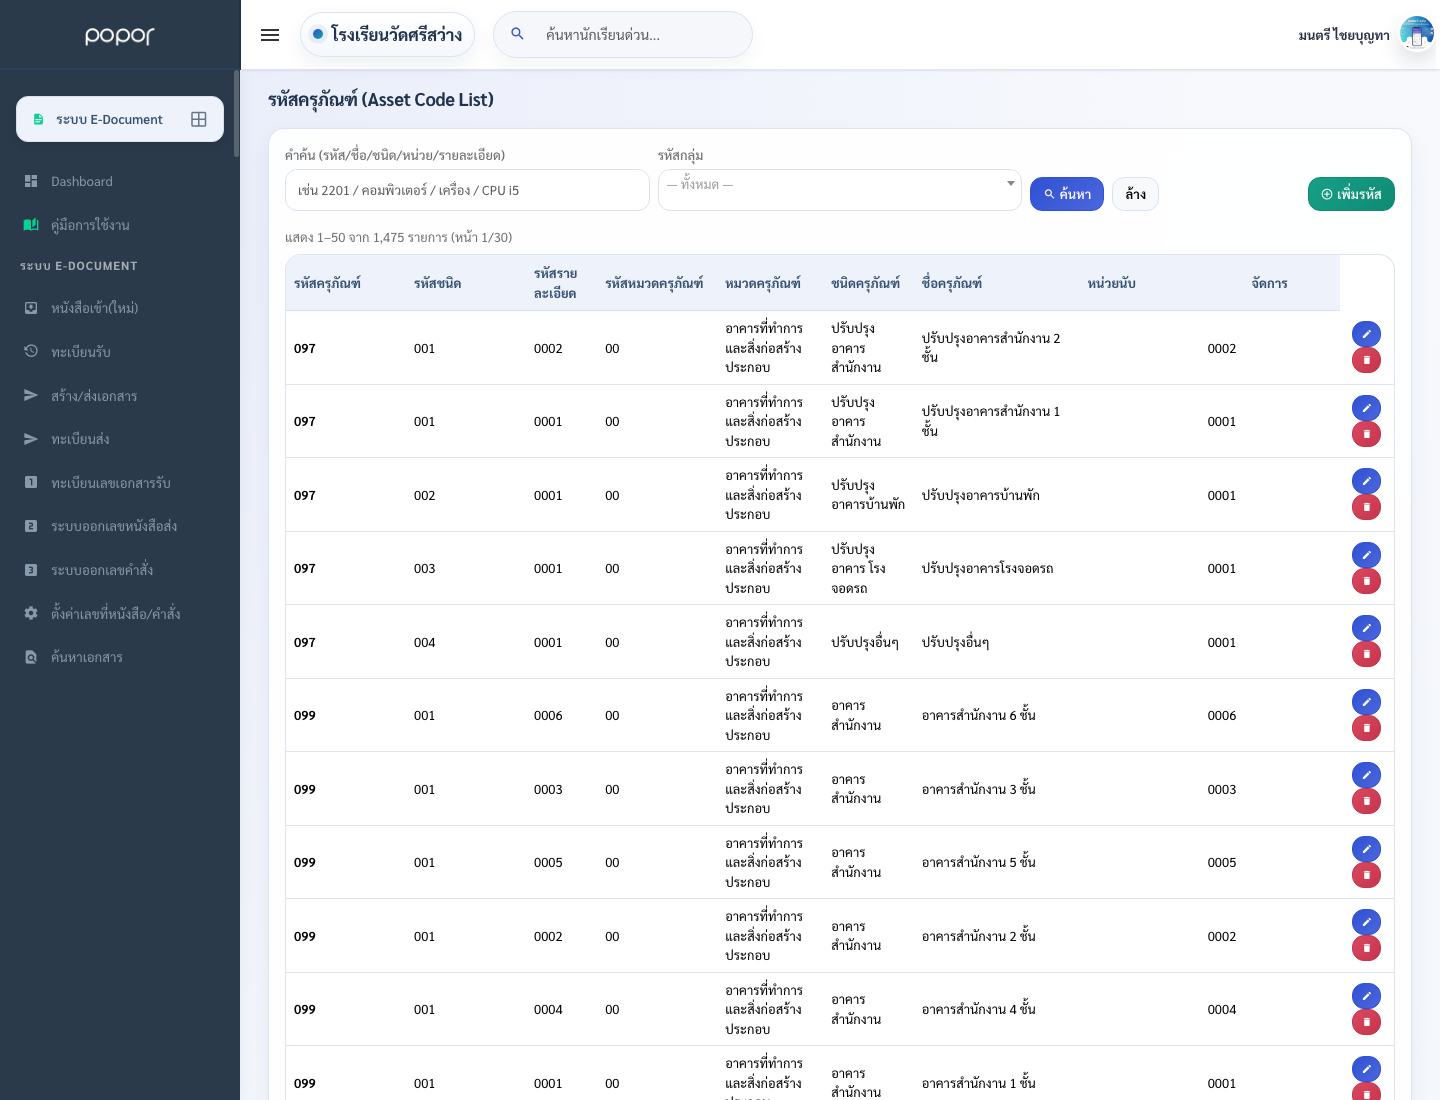The image size is (1440, 1100).
Task: Expand the ระบบ E-Document module switcher
Action: (120, 119)
